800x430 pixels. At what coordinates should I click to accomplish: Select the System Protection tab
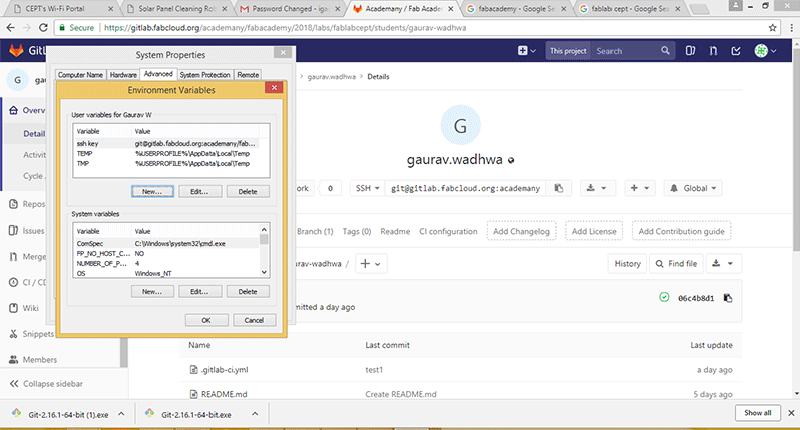tap(205, 74)
